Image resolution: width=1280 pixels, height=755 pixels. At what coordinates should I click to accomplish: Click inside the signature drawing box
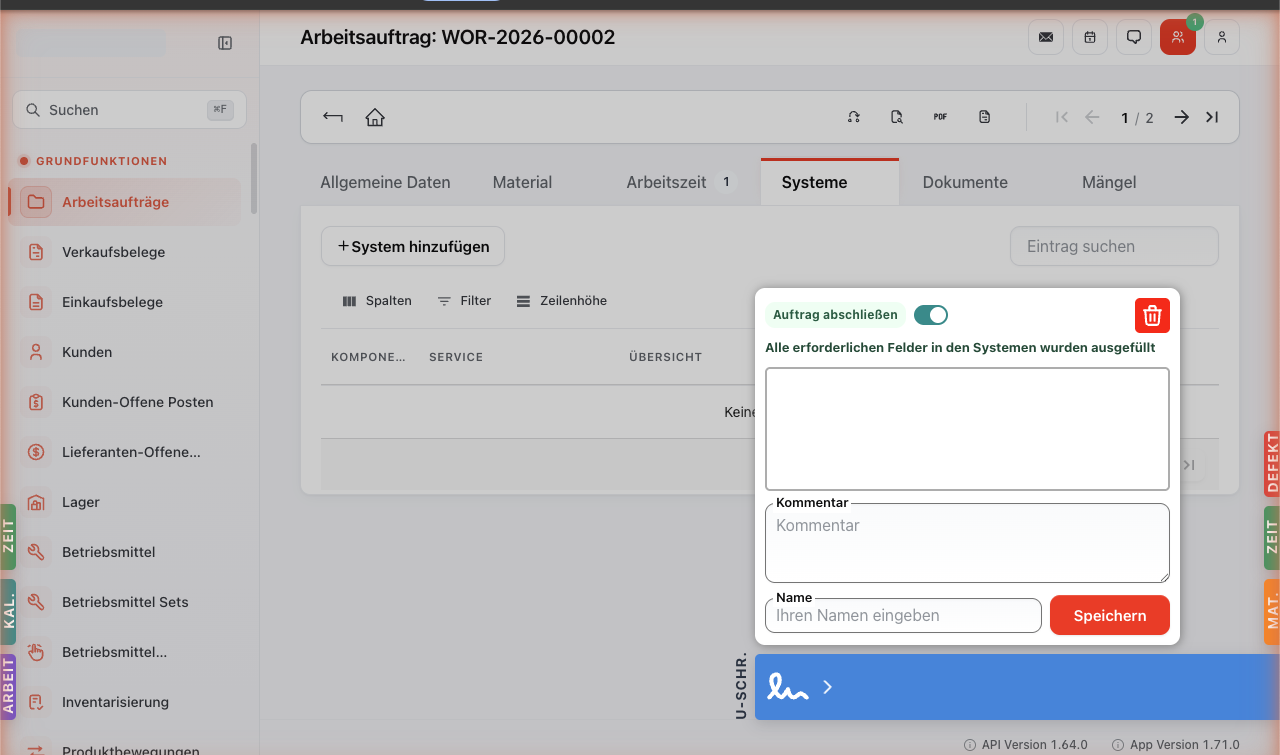tap(967, 429)
